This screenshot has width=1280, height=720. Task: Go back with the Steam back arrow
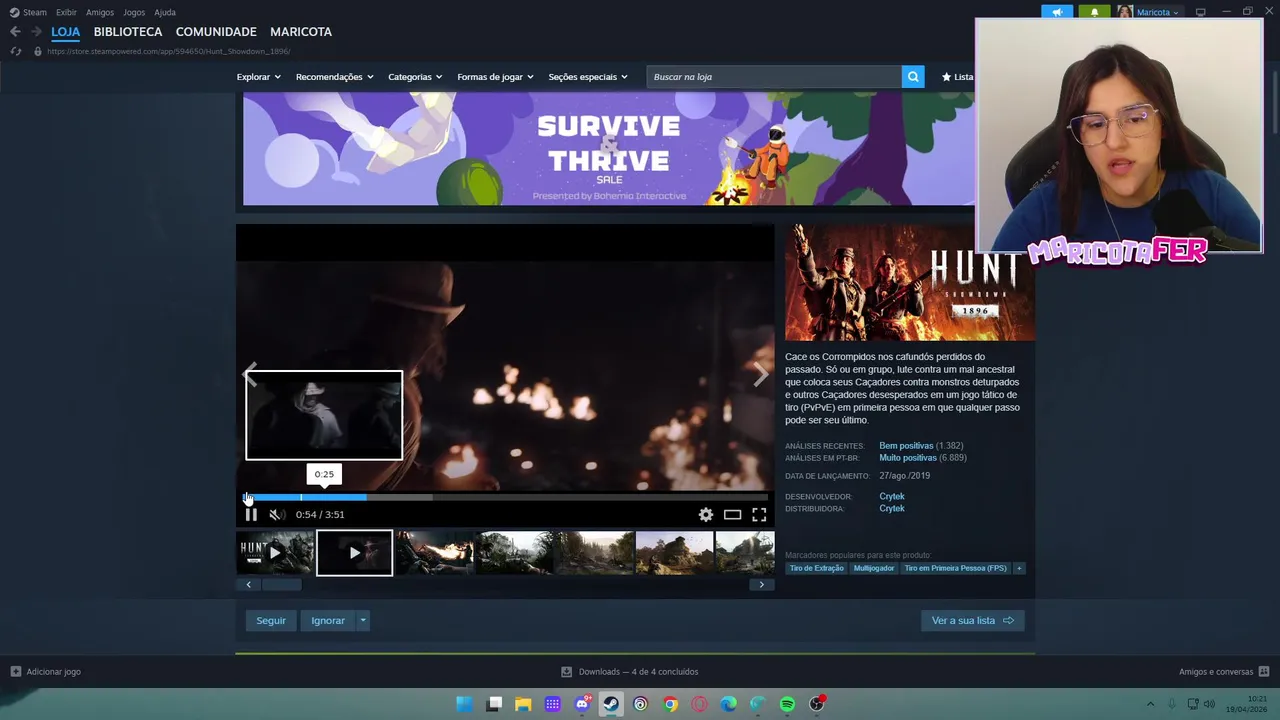click(x=15, y=32)
